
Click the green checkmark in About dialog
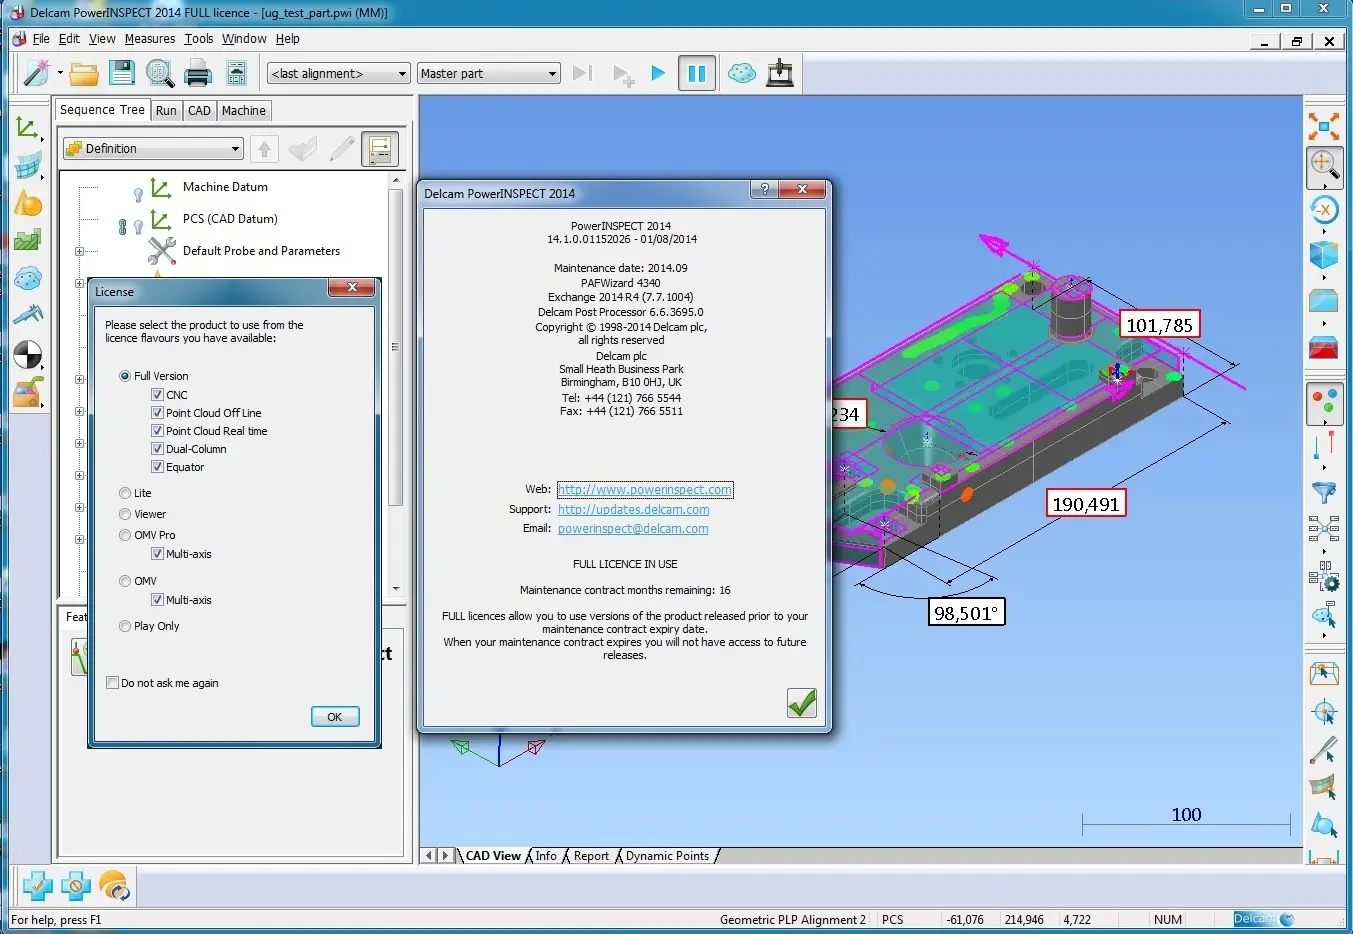[x=802, y=703]
